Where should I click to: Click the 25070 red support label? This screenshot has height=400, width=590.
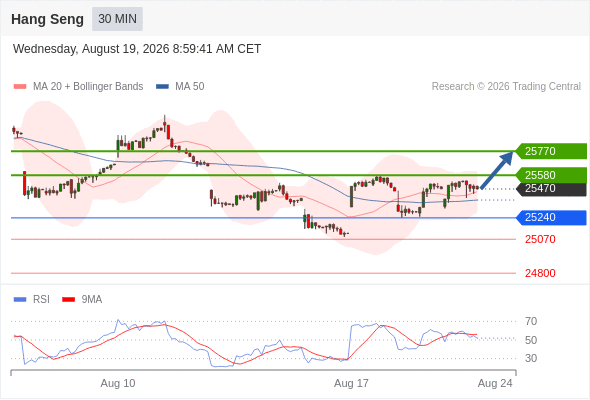pos(540,239)
